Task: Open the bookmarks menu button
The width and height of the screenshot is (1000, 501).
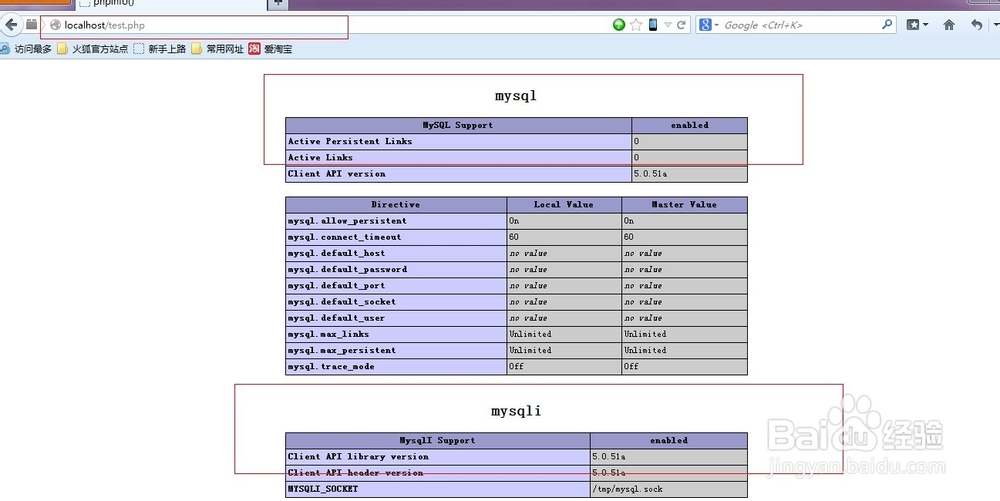Action: coord(917,25)
